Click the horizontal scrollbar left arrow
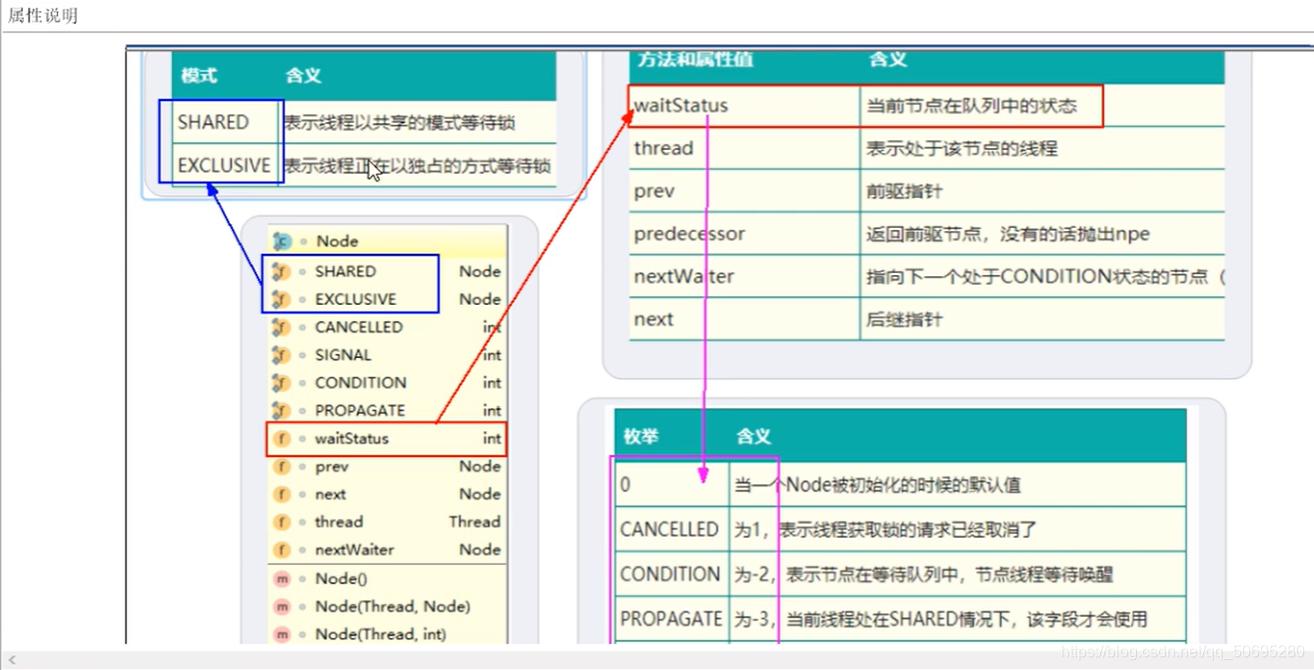This screenshot has width=1314, height=670. 12,660
